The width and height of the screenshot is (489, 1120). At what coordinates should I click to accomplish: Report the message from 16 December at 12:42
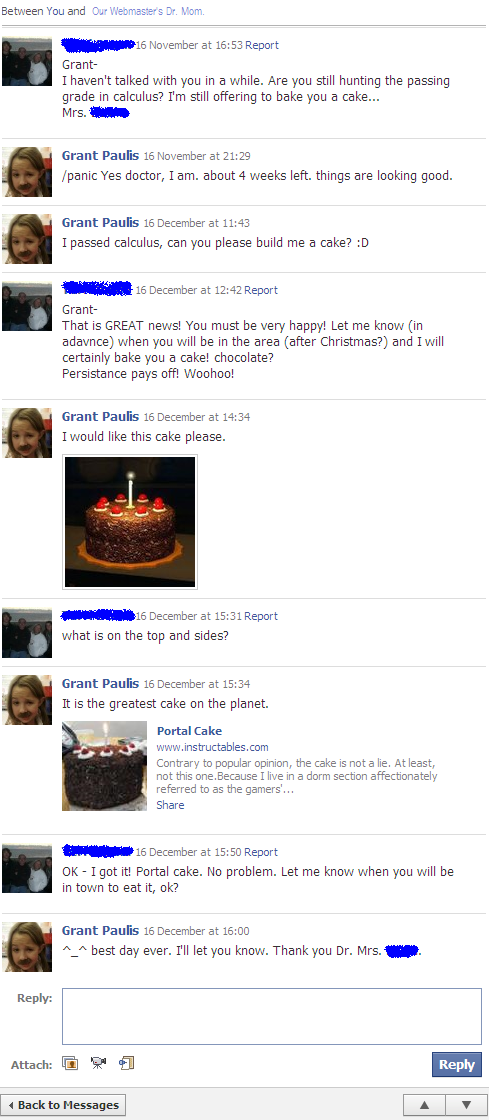coord(261,290)
